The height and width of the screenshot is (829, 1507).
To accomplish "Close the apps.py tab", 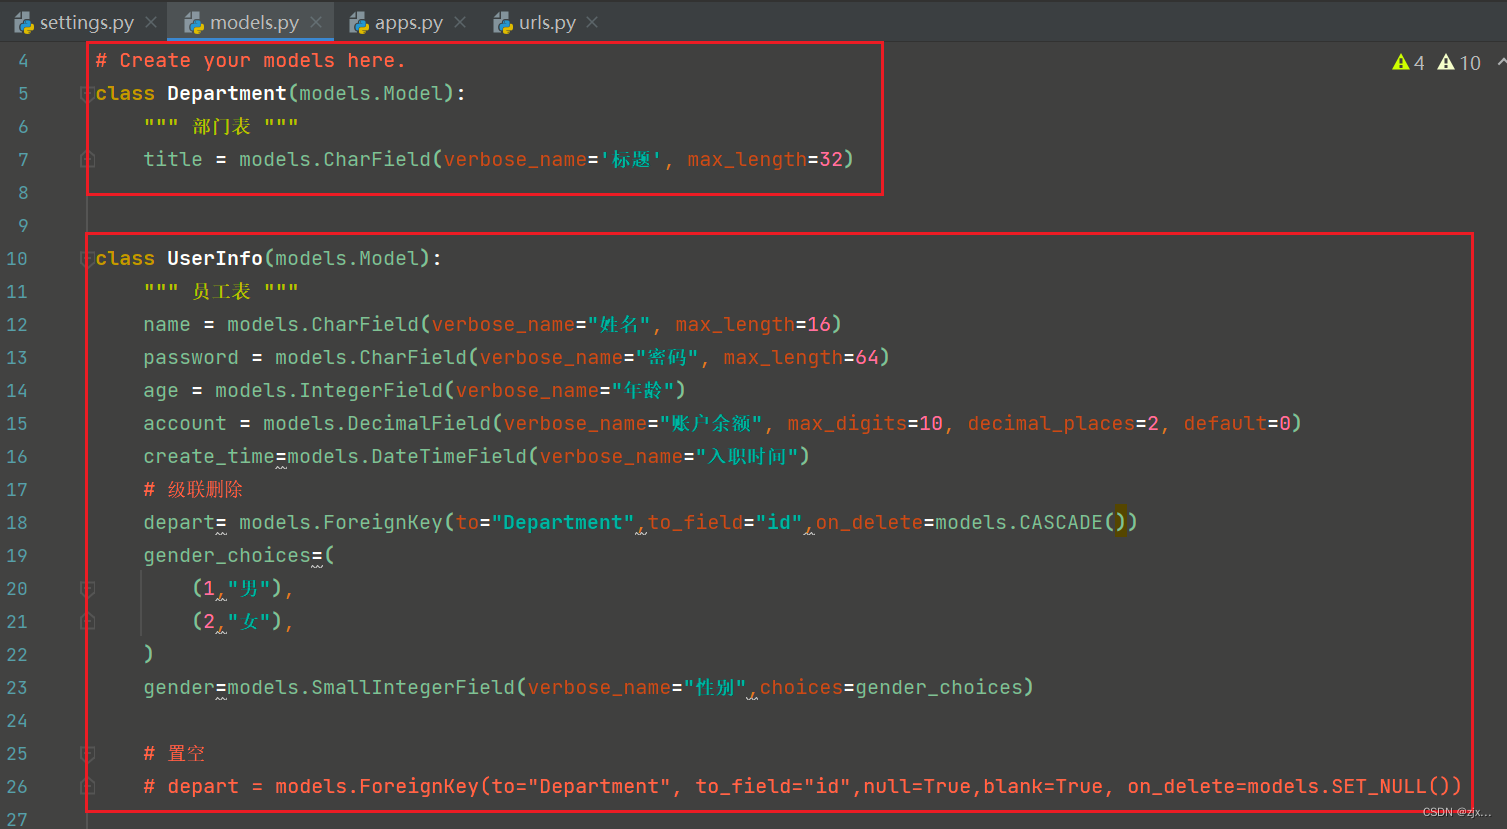I will (x=460, y=22).
